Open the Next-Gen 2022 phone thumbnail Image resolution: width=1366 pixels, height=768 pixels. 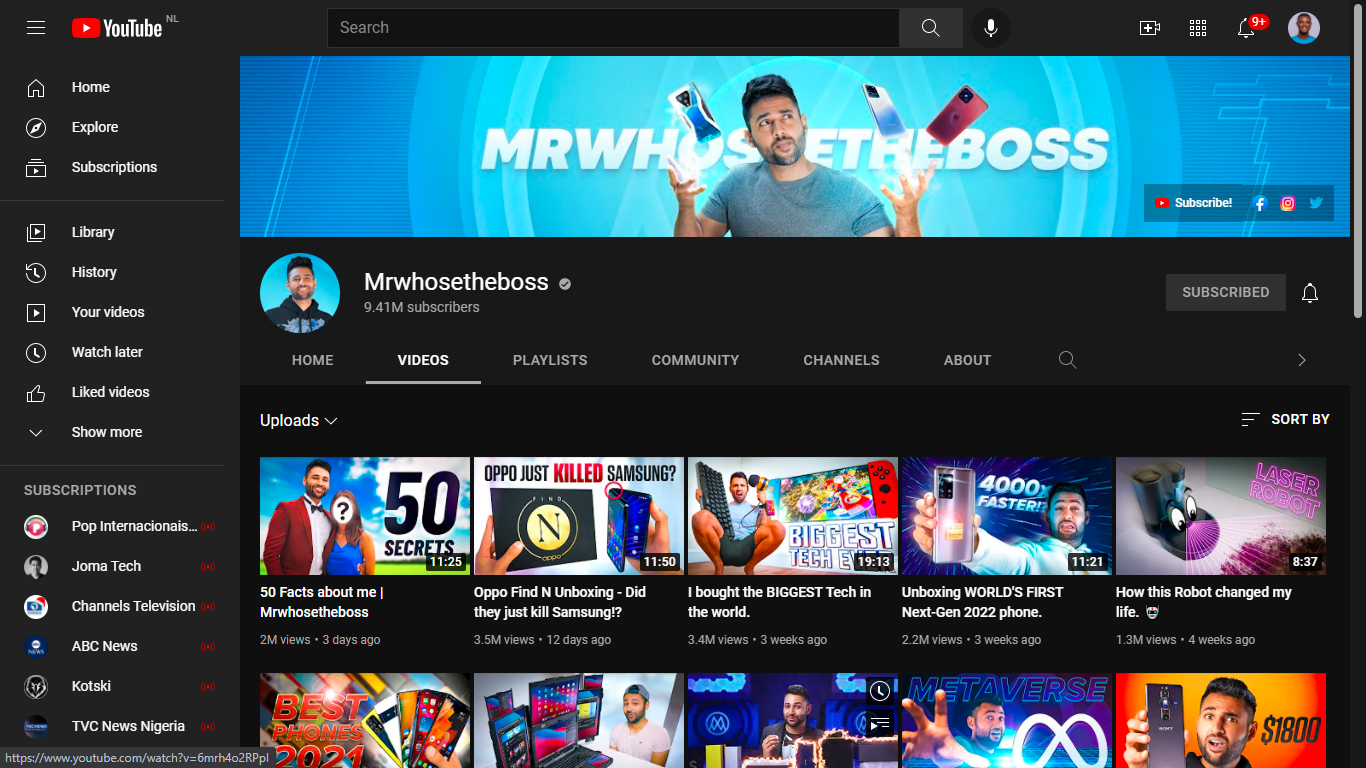pos(1007,516)
